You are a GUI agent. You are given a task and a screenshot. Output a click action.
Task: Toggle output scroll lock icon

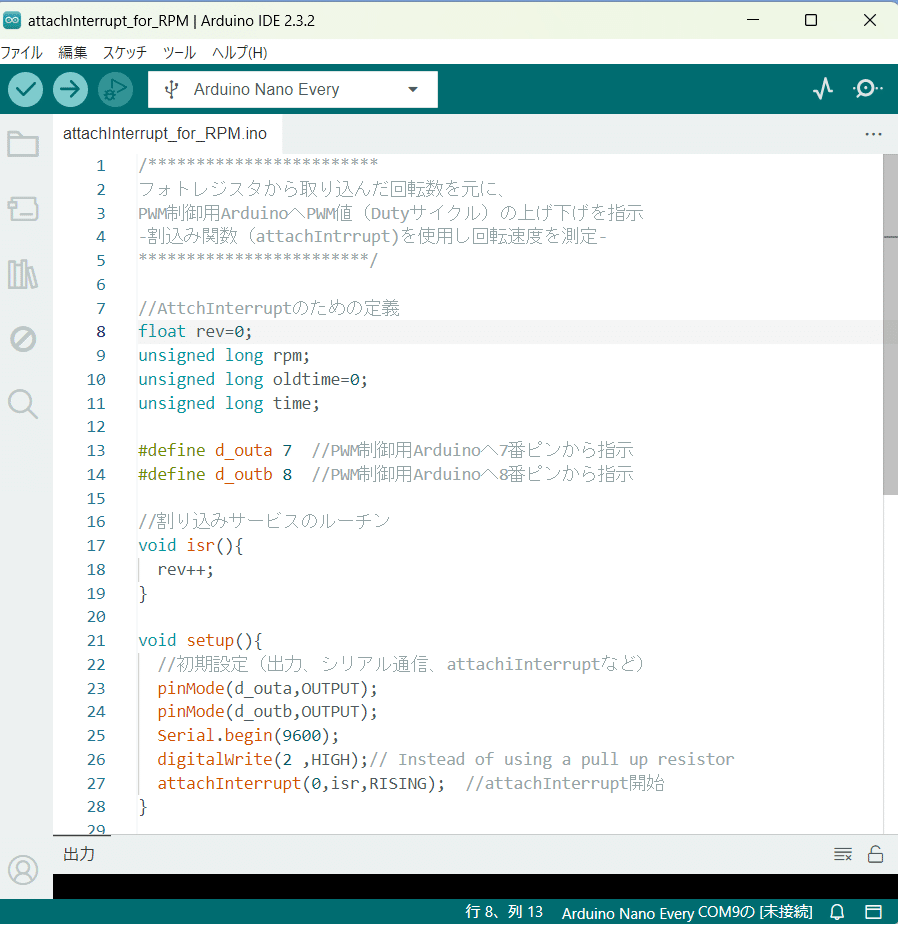click(875, 854)
